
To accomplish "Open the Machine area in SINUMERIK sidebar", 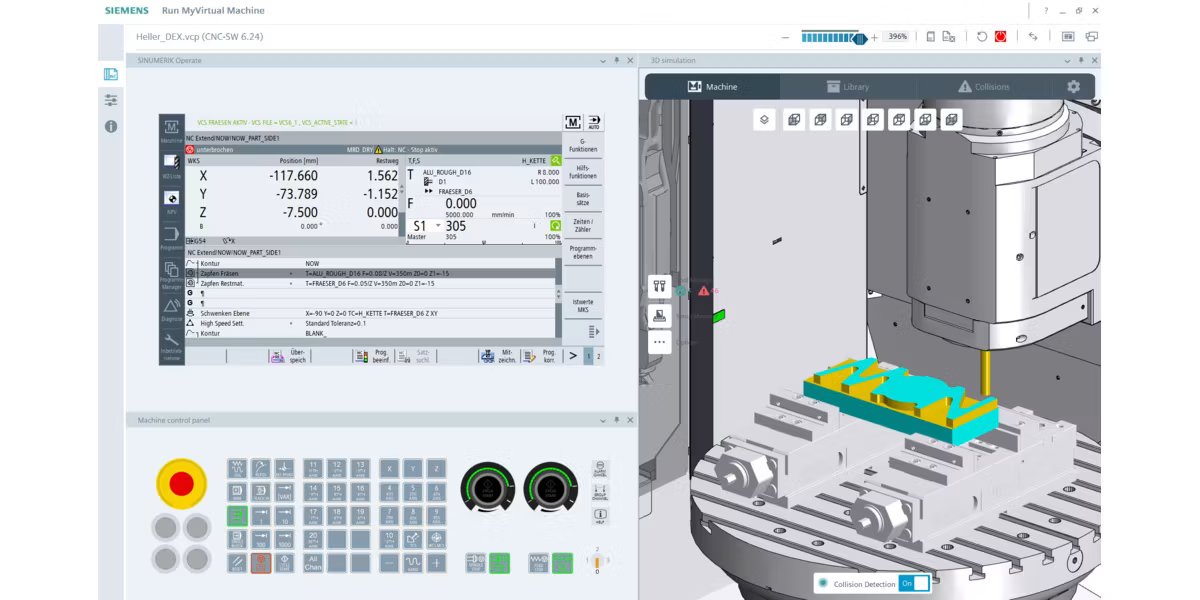I will pos(171,132).
